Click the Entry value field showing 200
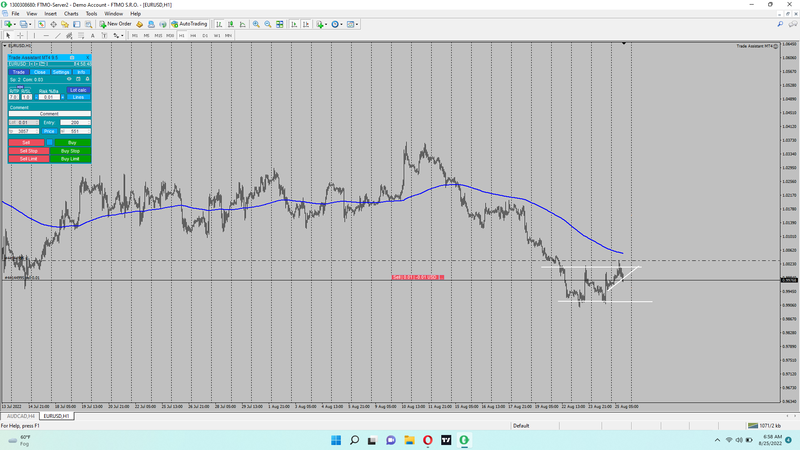The image size is (800, 450). [75, 122]
